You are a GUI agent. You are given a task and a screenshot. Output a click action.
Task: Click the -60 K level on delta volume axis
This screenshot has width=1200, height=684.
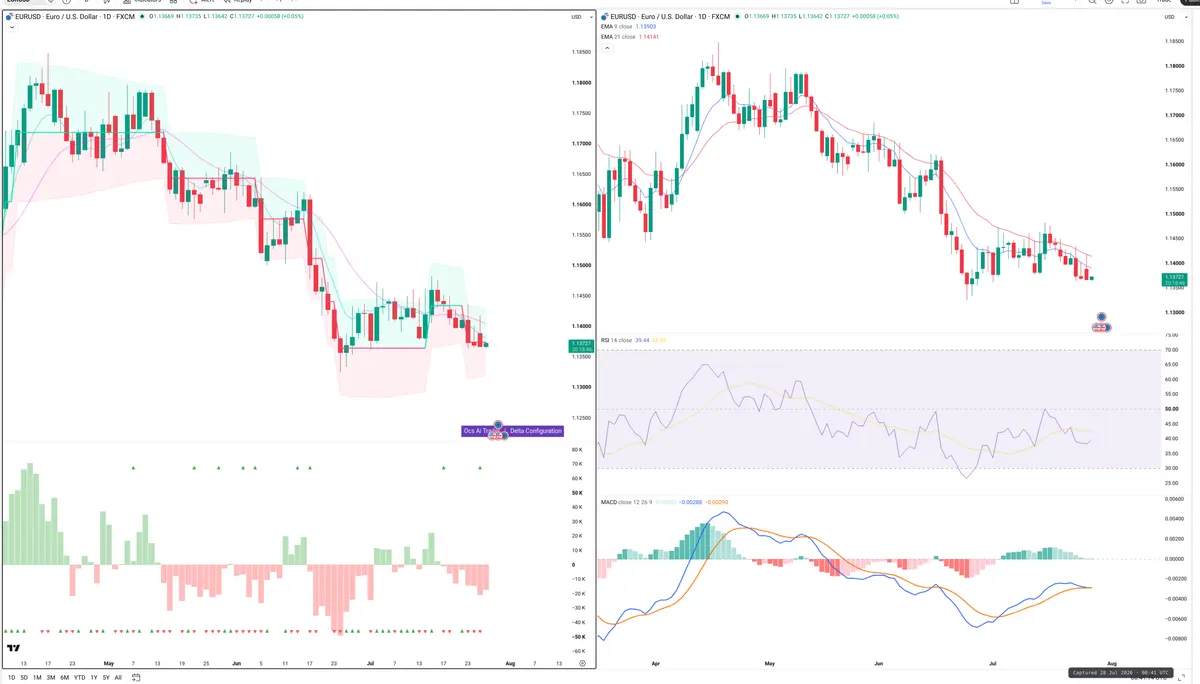pyautogui.click(x=577, y=651)
